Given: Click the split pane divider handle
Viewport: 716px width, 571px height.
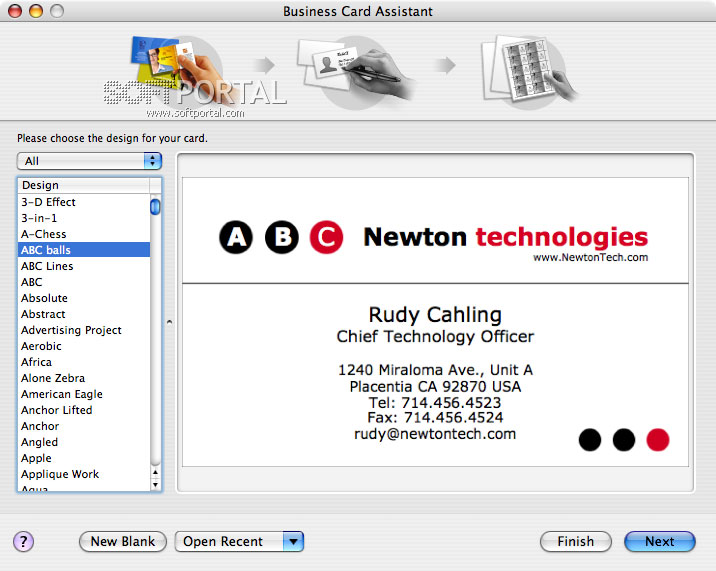Looking at the screenshot, I should (169, 322).
